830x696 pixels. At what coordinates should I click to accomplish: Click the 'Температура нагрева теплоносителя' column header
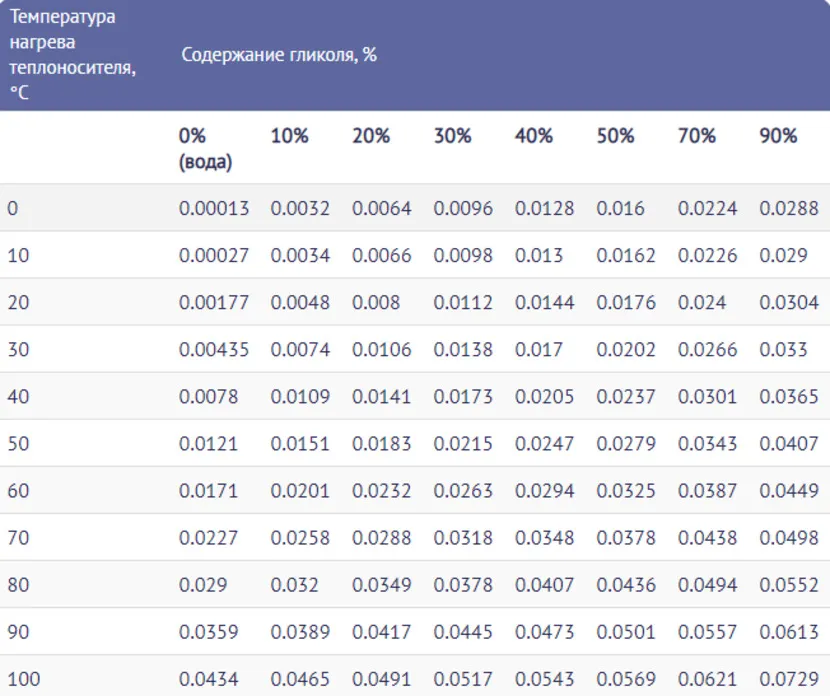(x=72, y=55)
